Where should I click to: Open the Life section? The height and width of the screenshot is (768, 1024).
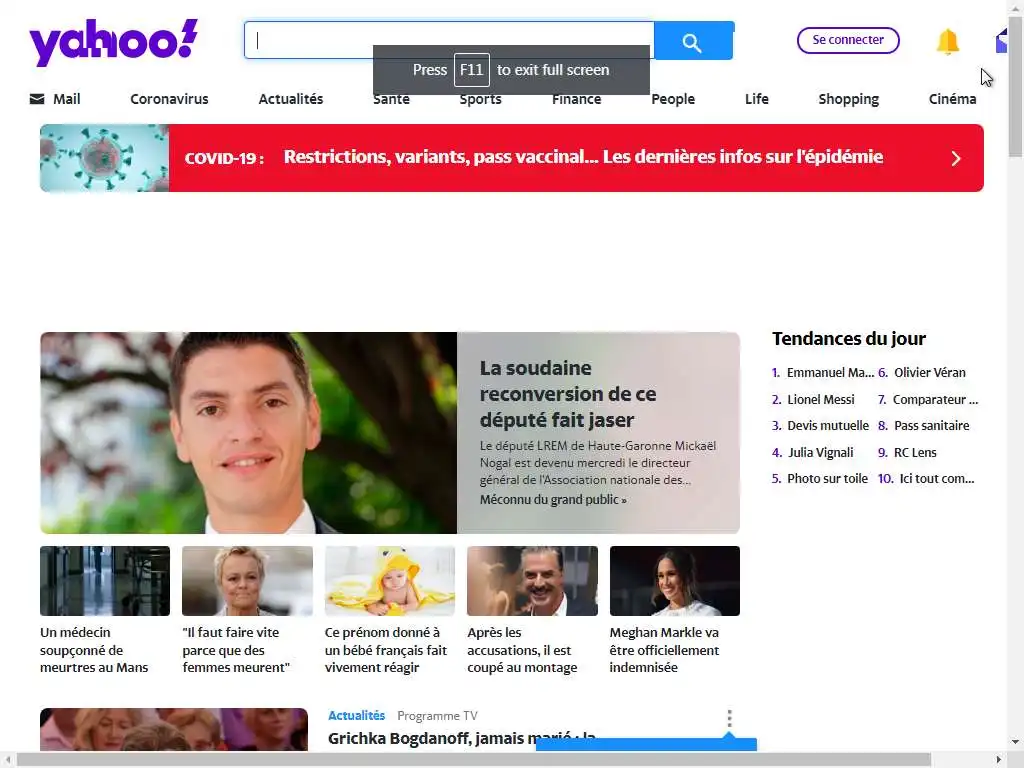pyautogui.click(x=756, y=99)
